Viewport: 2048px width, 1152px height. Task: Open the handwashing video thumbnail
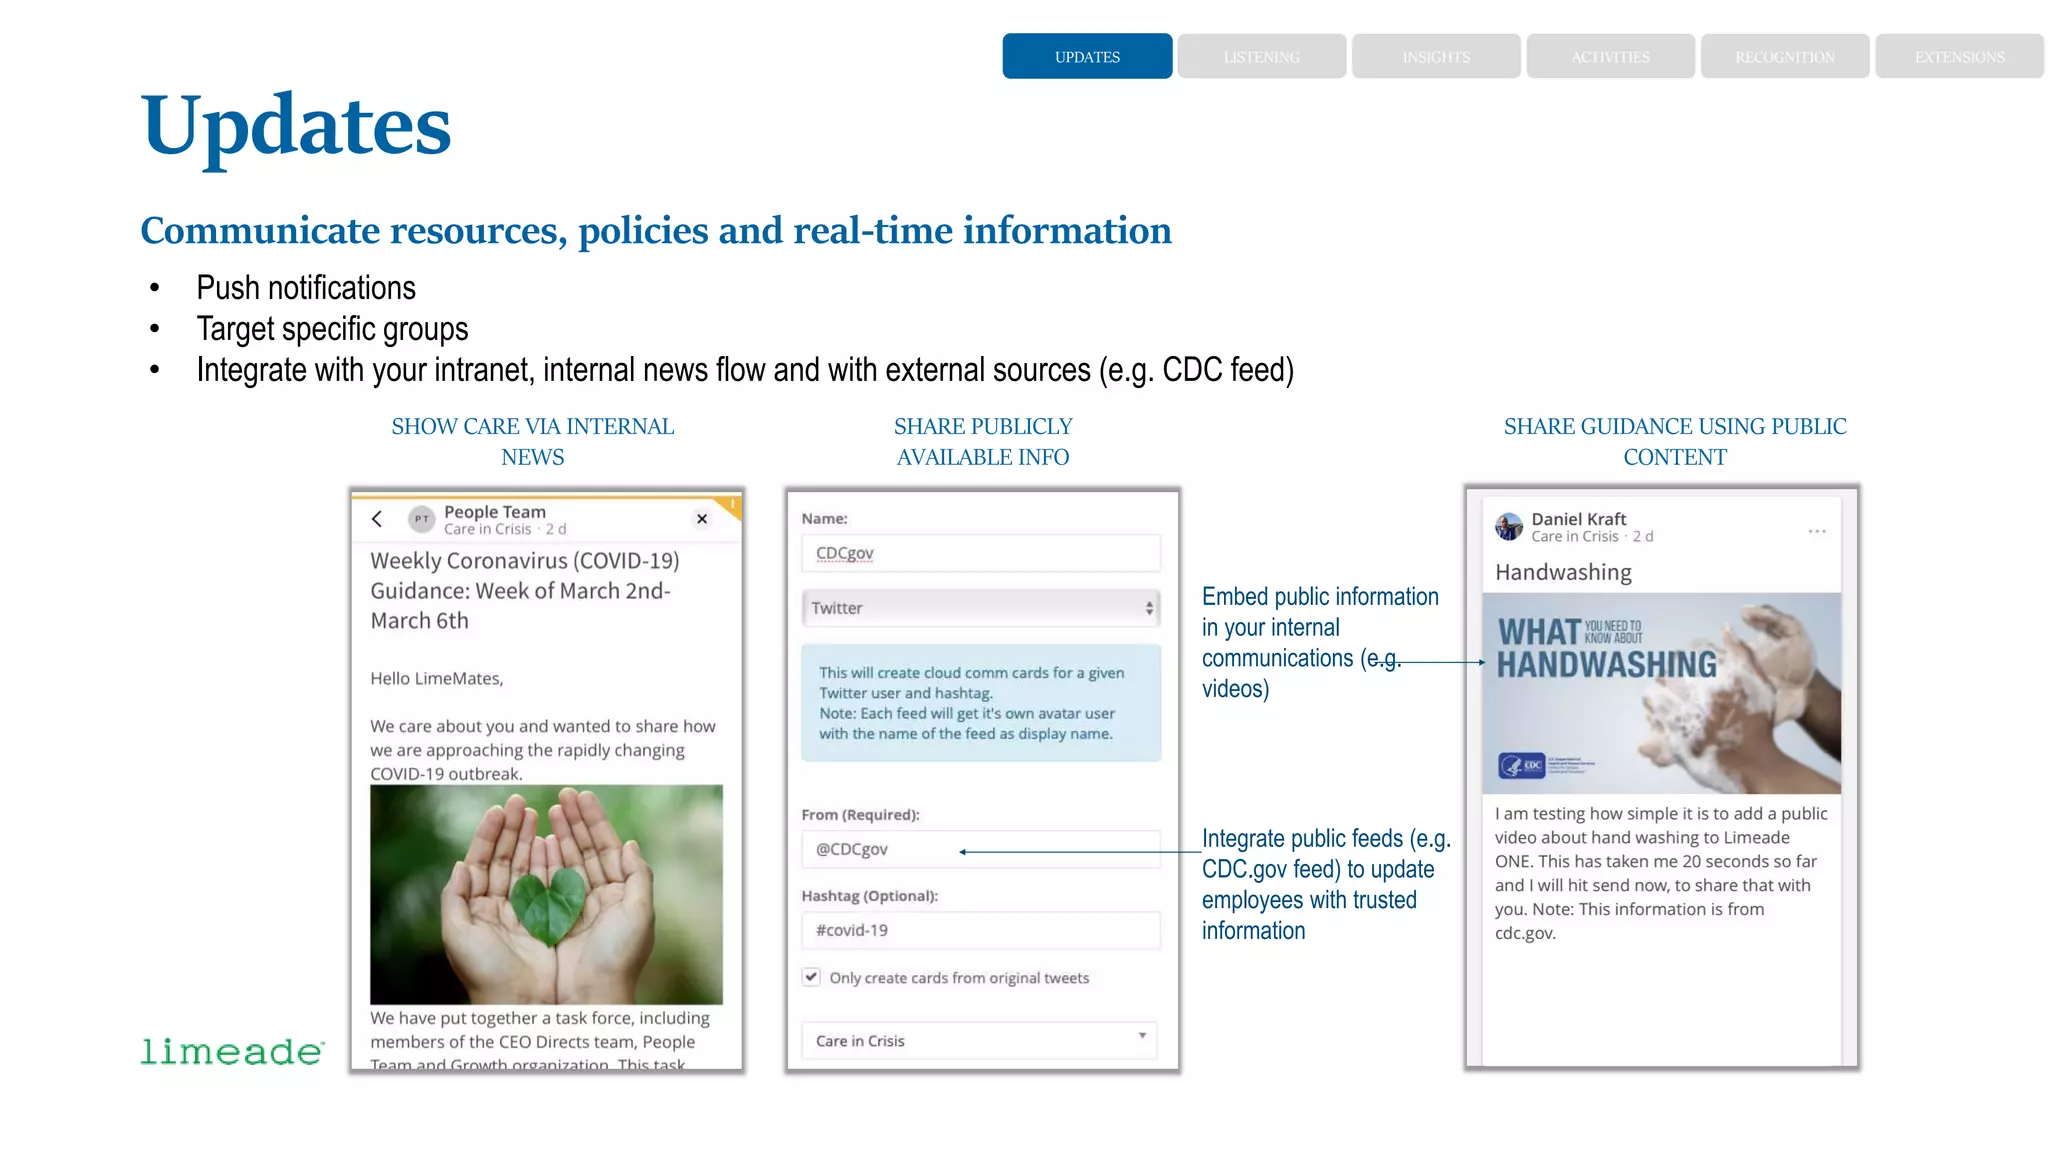[x=1661, y=693]
